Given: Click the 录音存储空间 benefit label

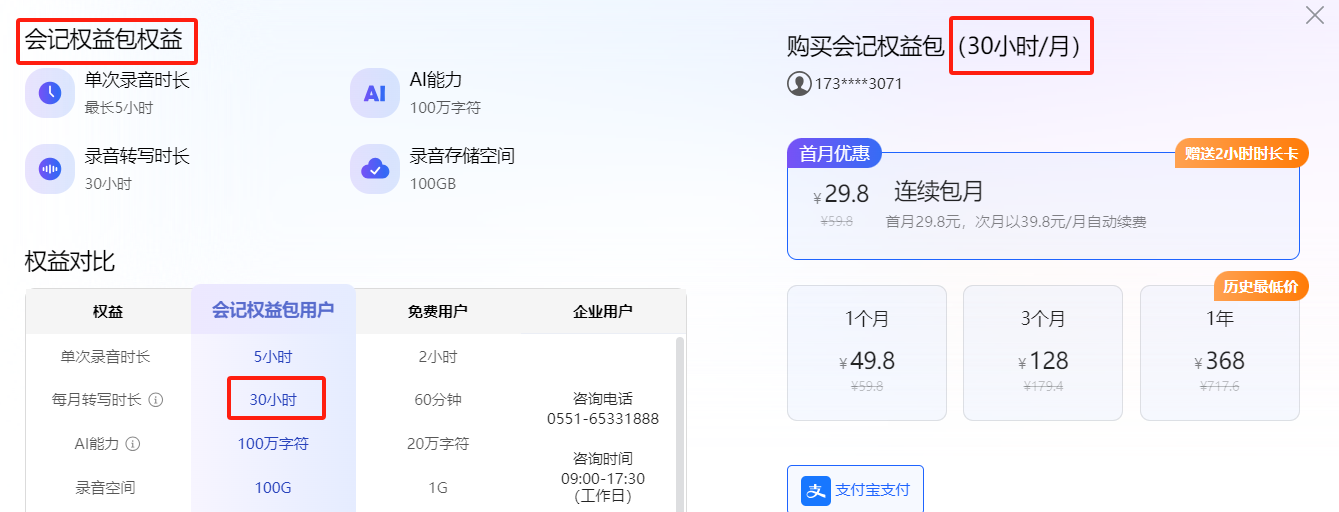Looking at the screenshot, I should coord(462,156).
